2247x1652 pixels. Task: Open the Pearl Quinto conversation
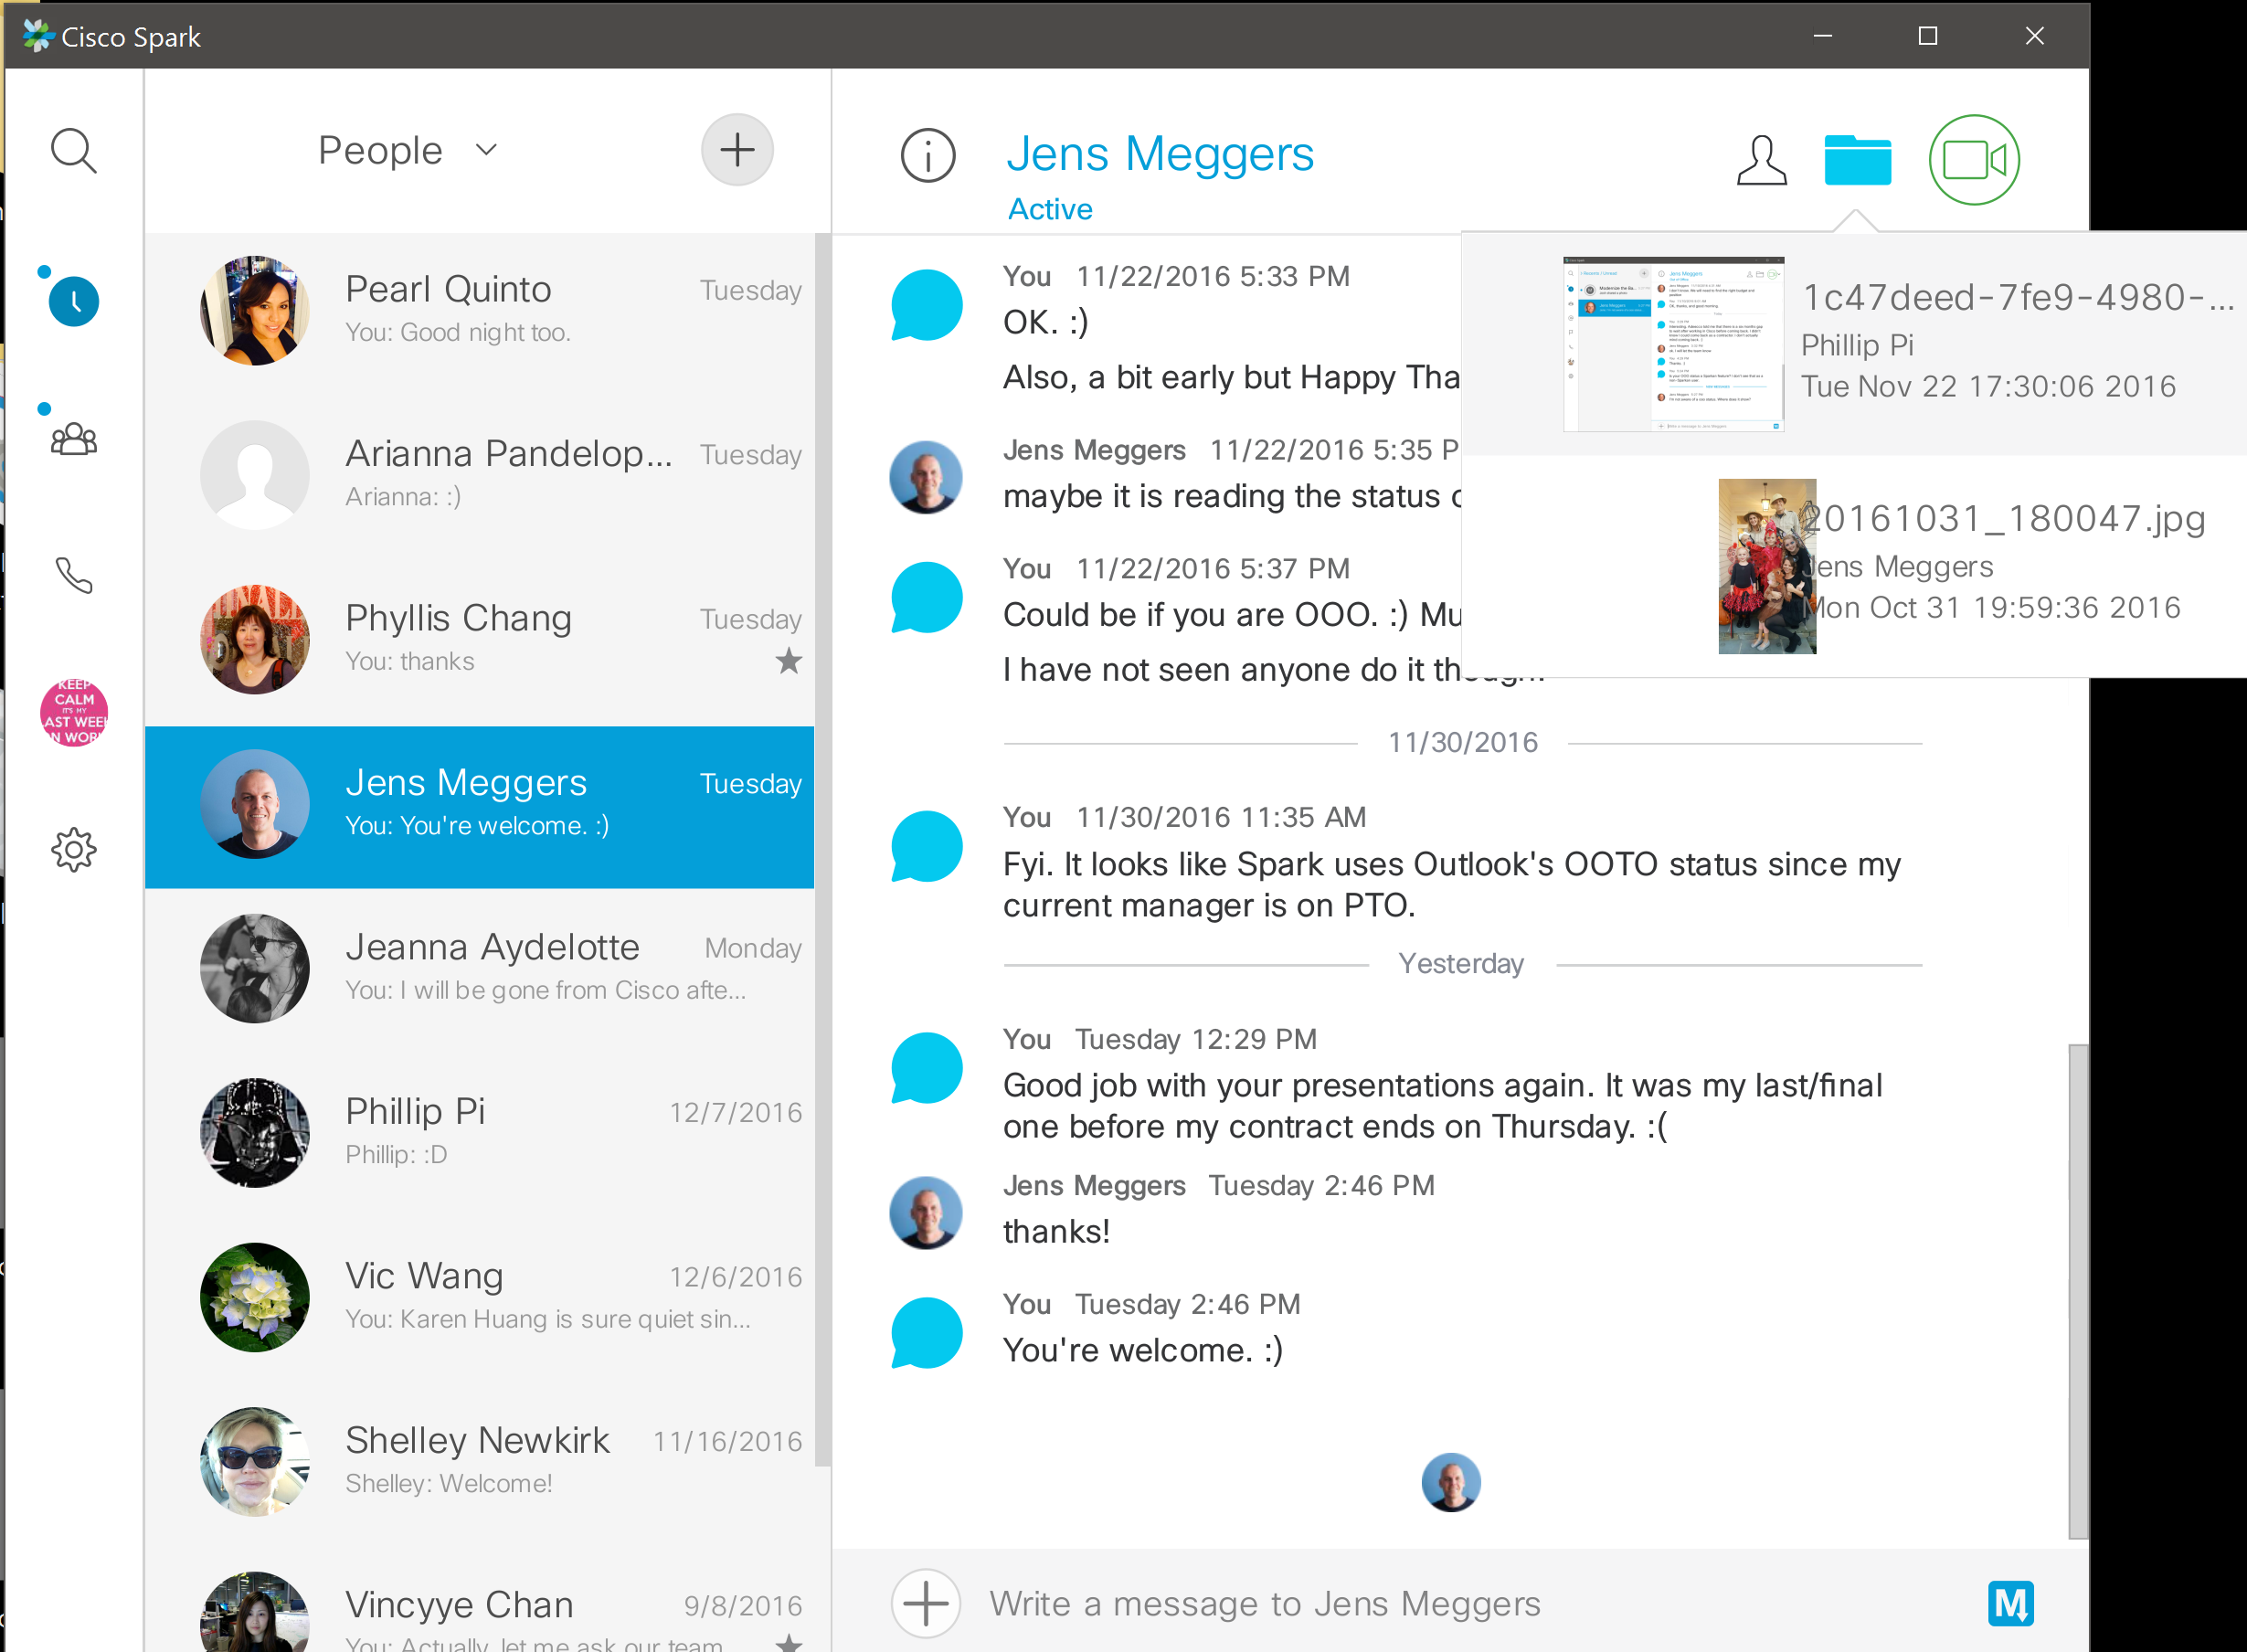(480, 310)
